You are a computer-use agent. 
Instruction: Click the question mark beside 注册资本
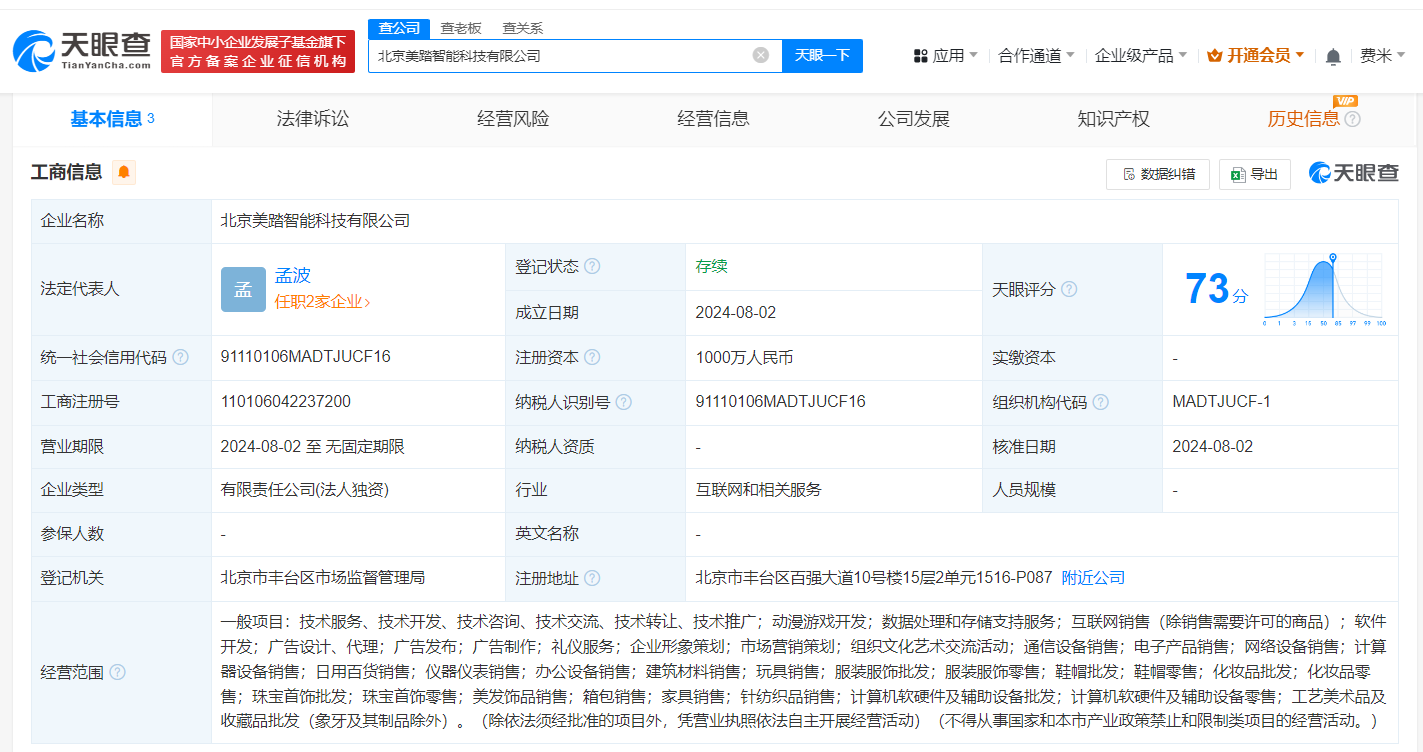[594, 357]
